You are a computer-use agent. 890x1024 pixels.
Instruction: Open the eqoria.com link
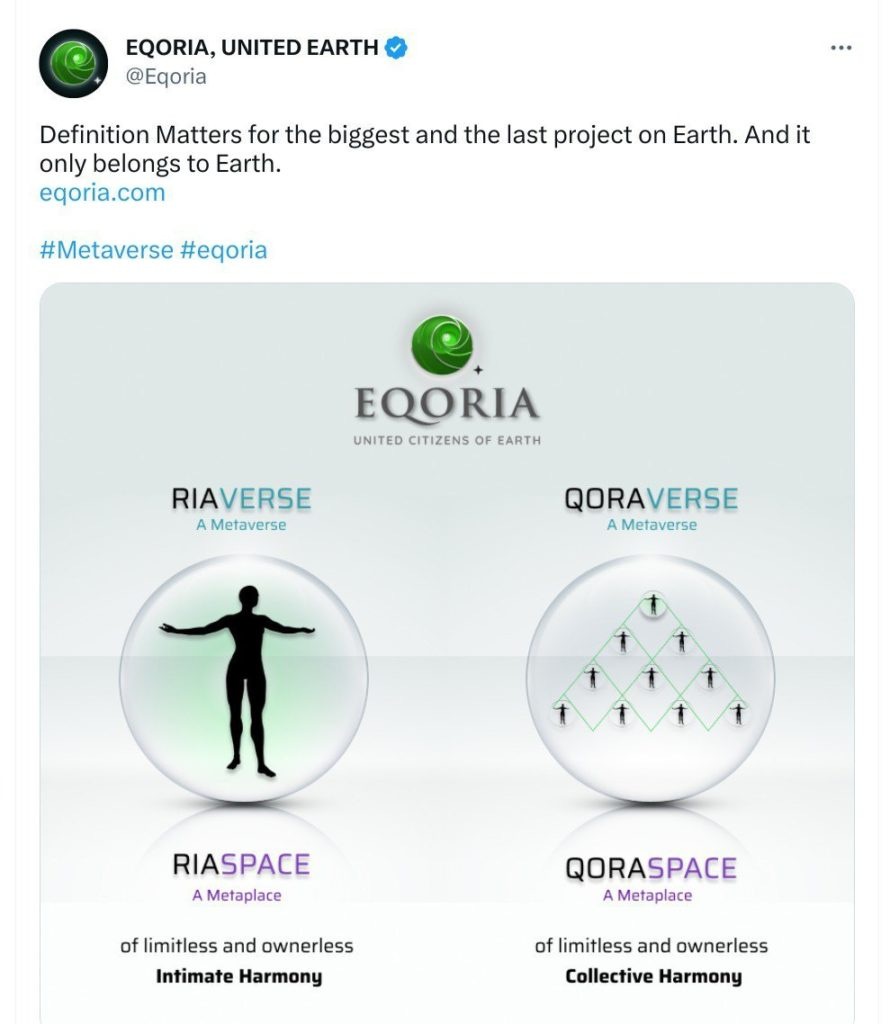coord(102,192)
